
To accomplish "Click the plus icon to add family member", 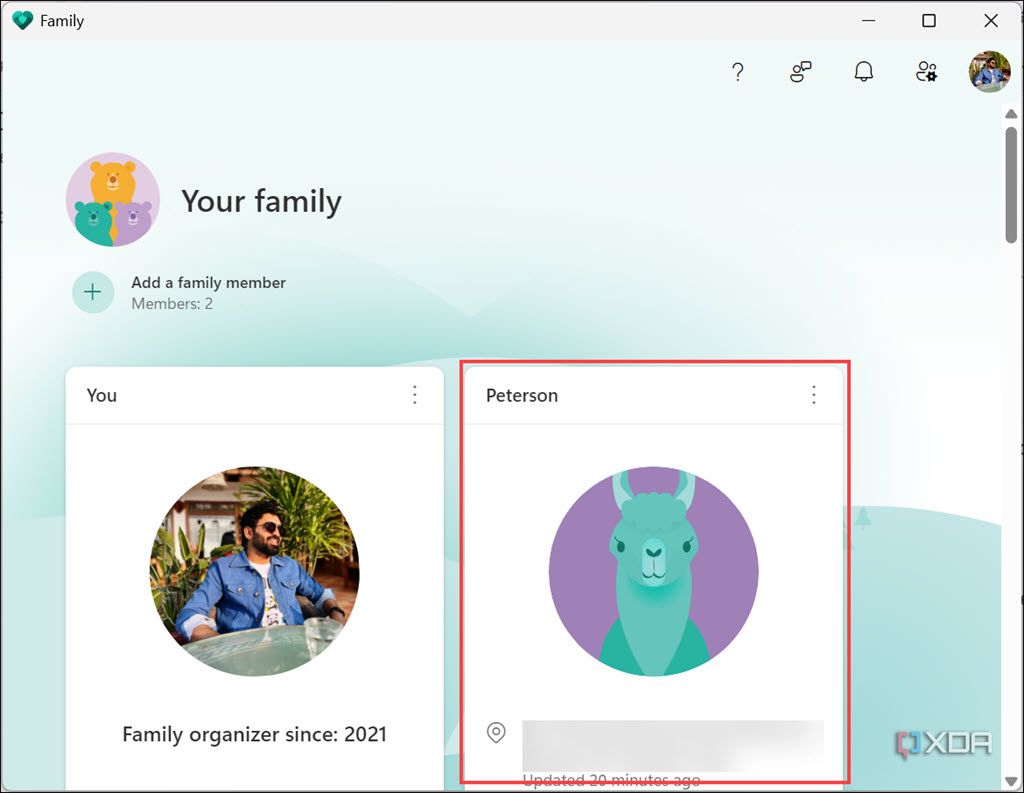I will [92, 292].
